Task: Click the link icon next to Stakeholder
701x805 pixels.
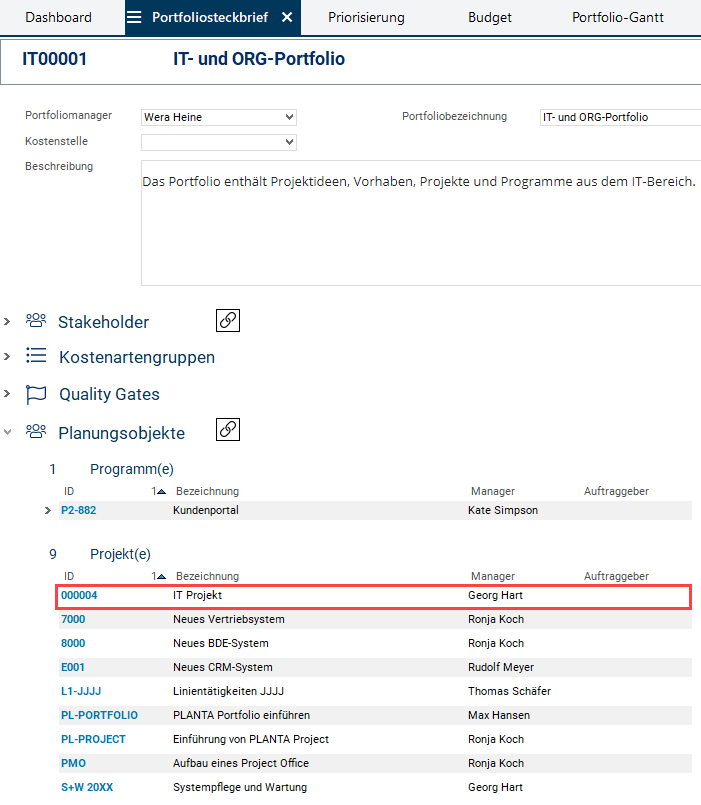Action: [x=228, y=321]
